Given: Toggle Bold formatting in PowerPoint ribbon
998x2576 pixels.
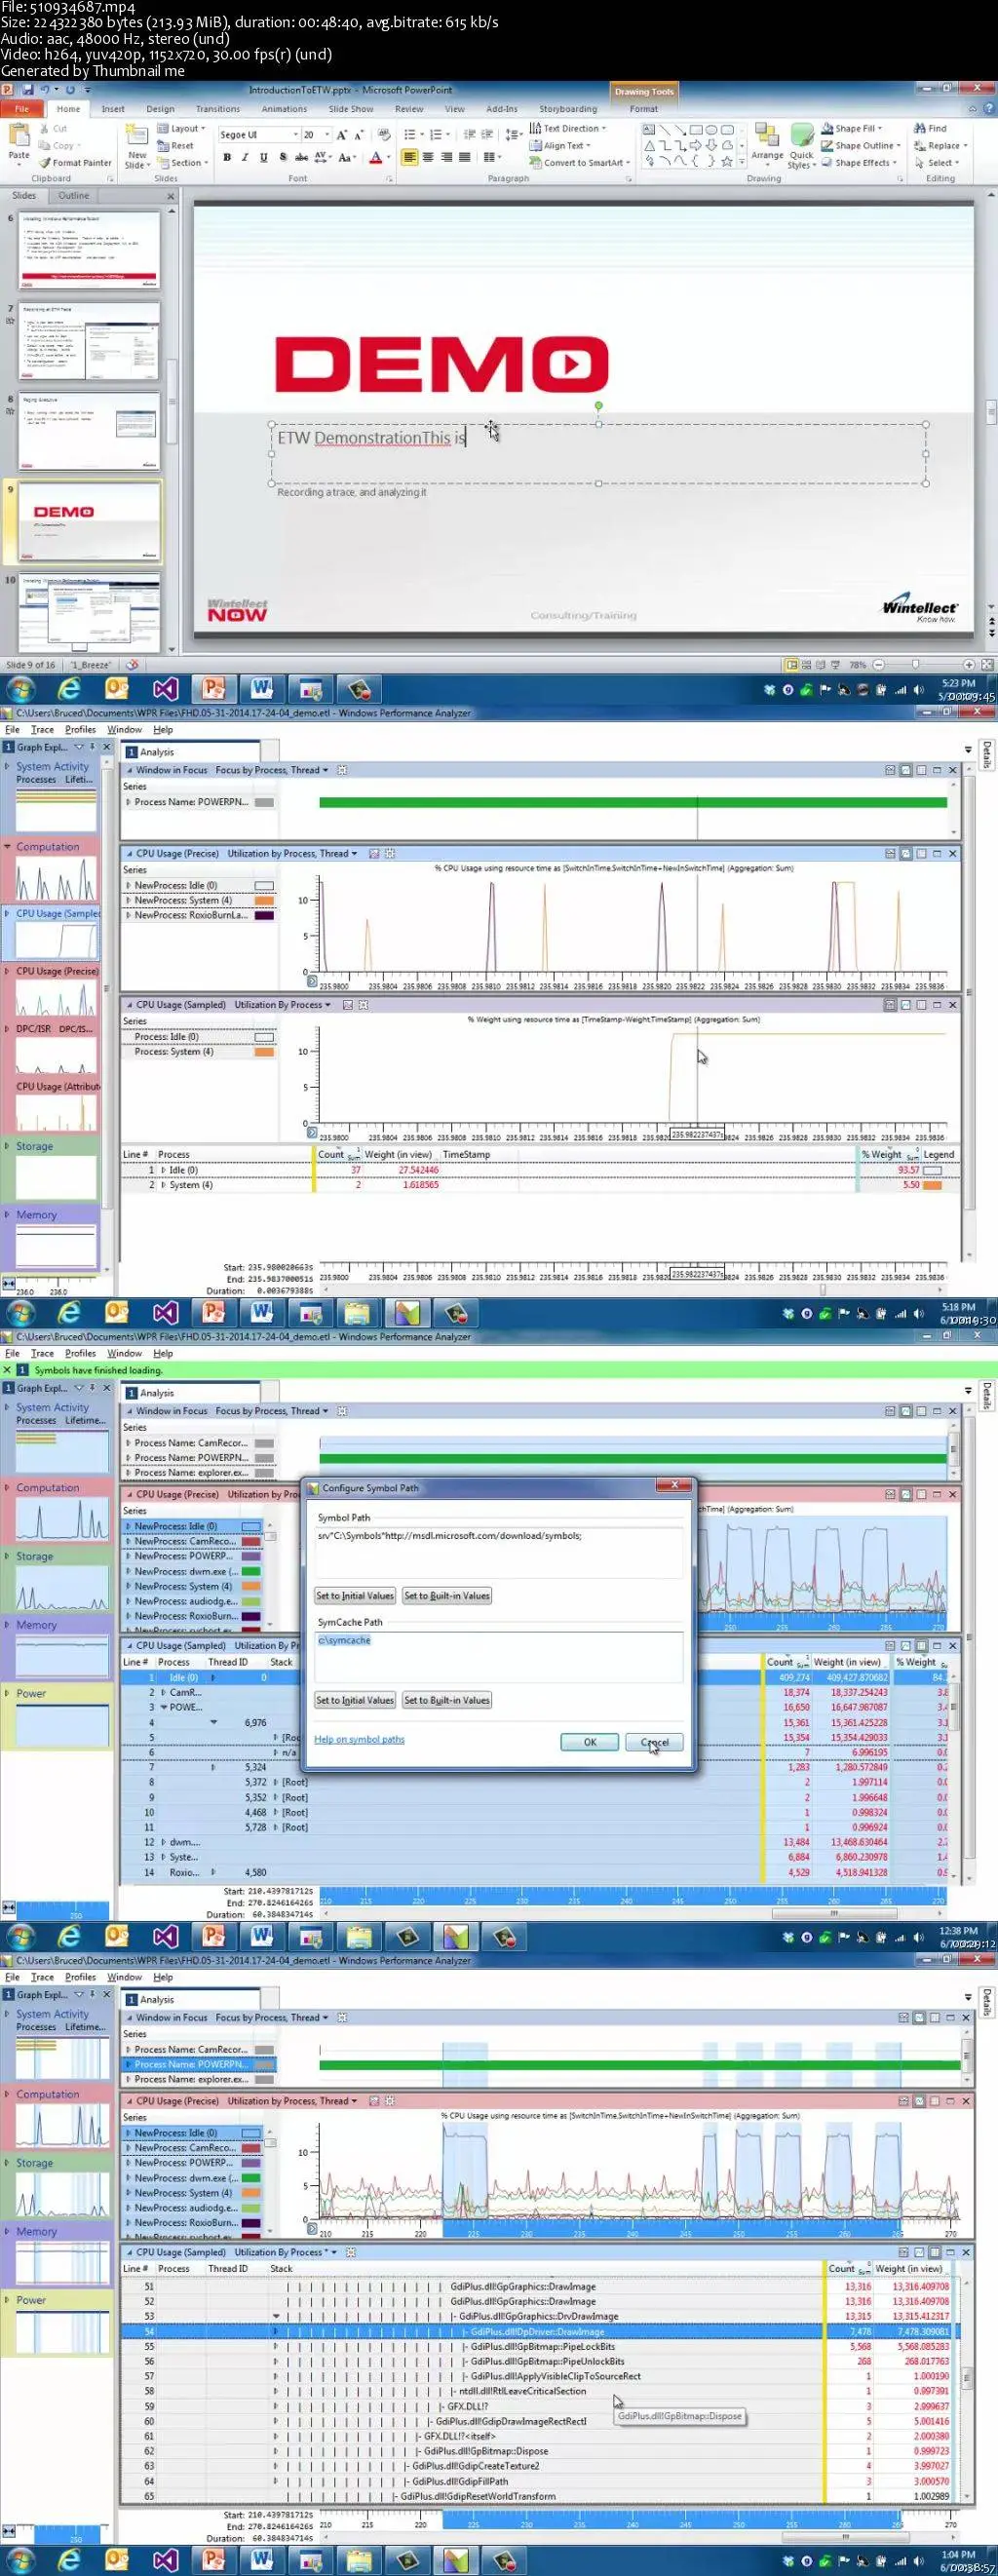Looking at the screenshot, I should 227,157.
